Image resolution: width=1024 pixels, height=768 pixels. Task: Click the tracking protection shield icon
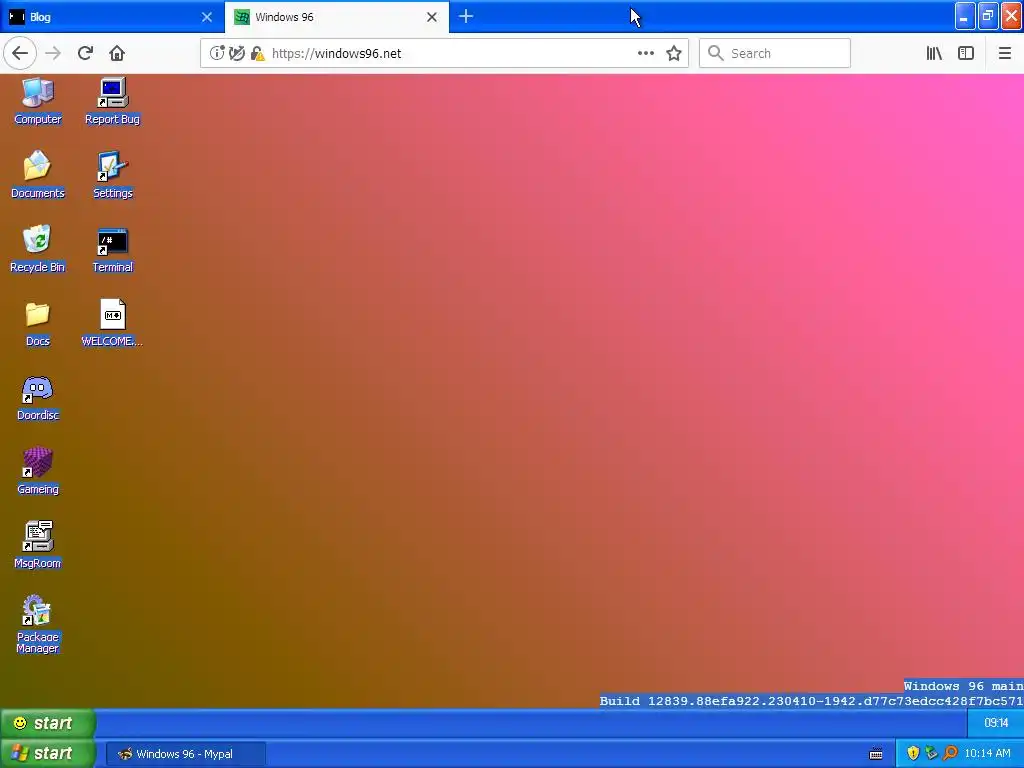coord(237,53)
